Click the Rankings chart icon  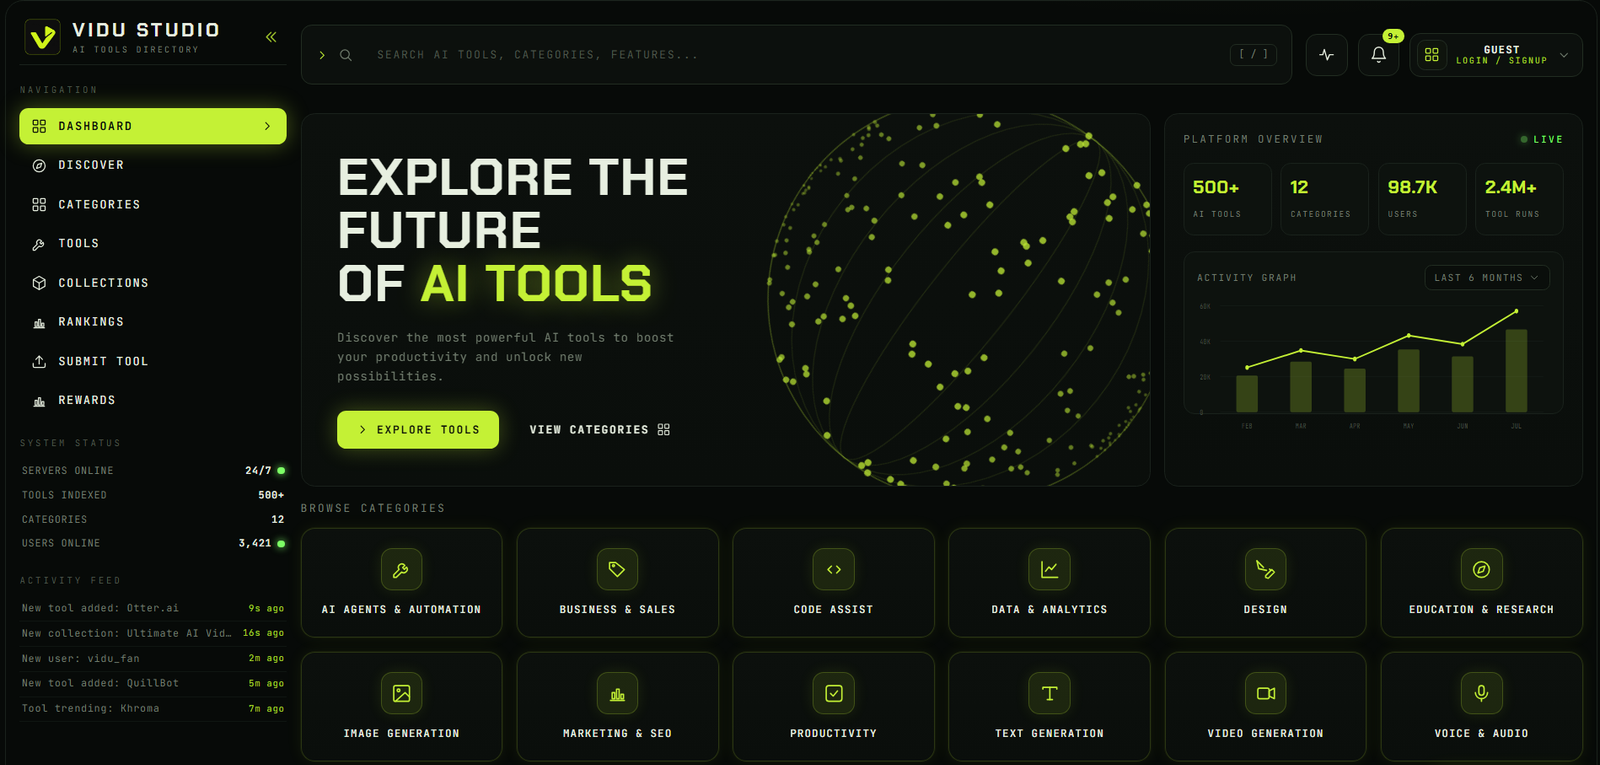click(x=39, y=323)
